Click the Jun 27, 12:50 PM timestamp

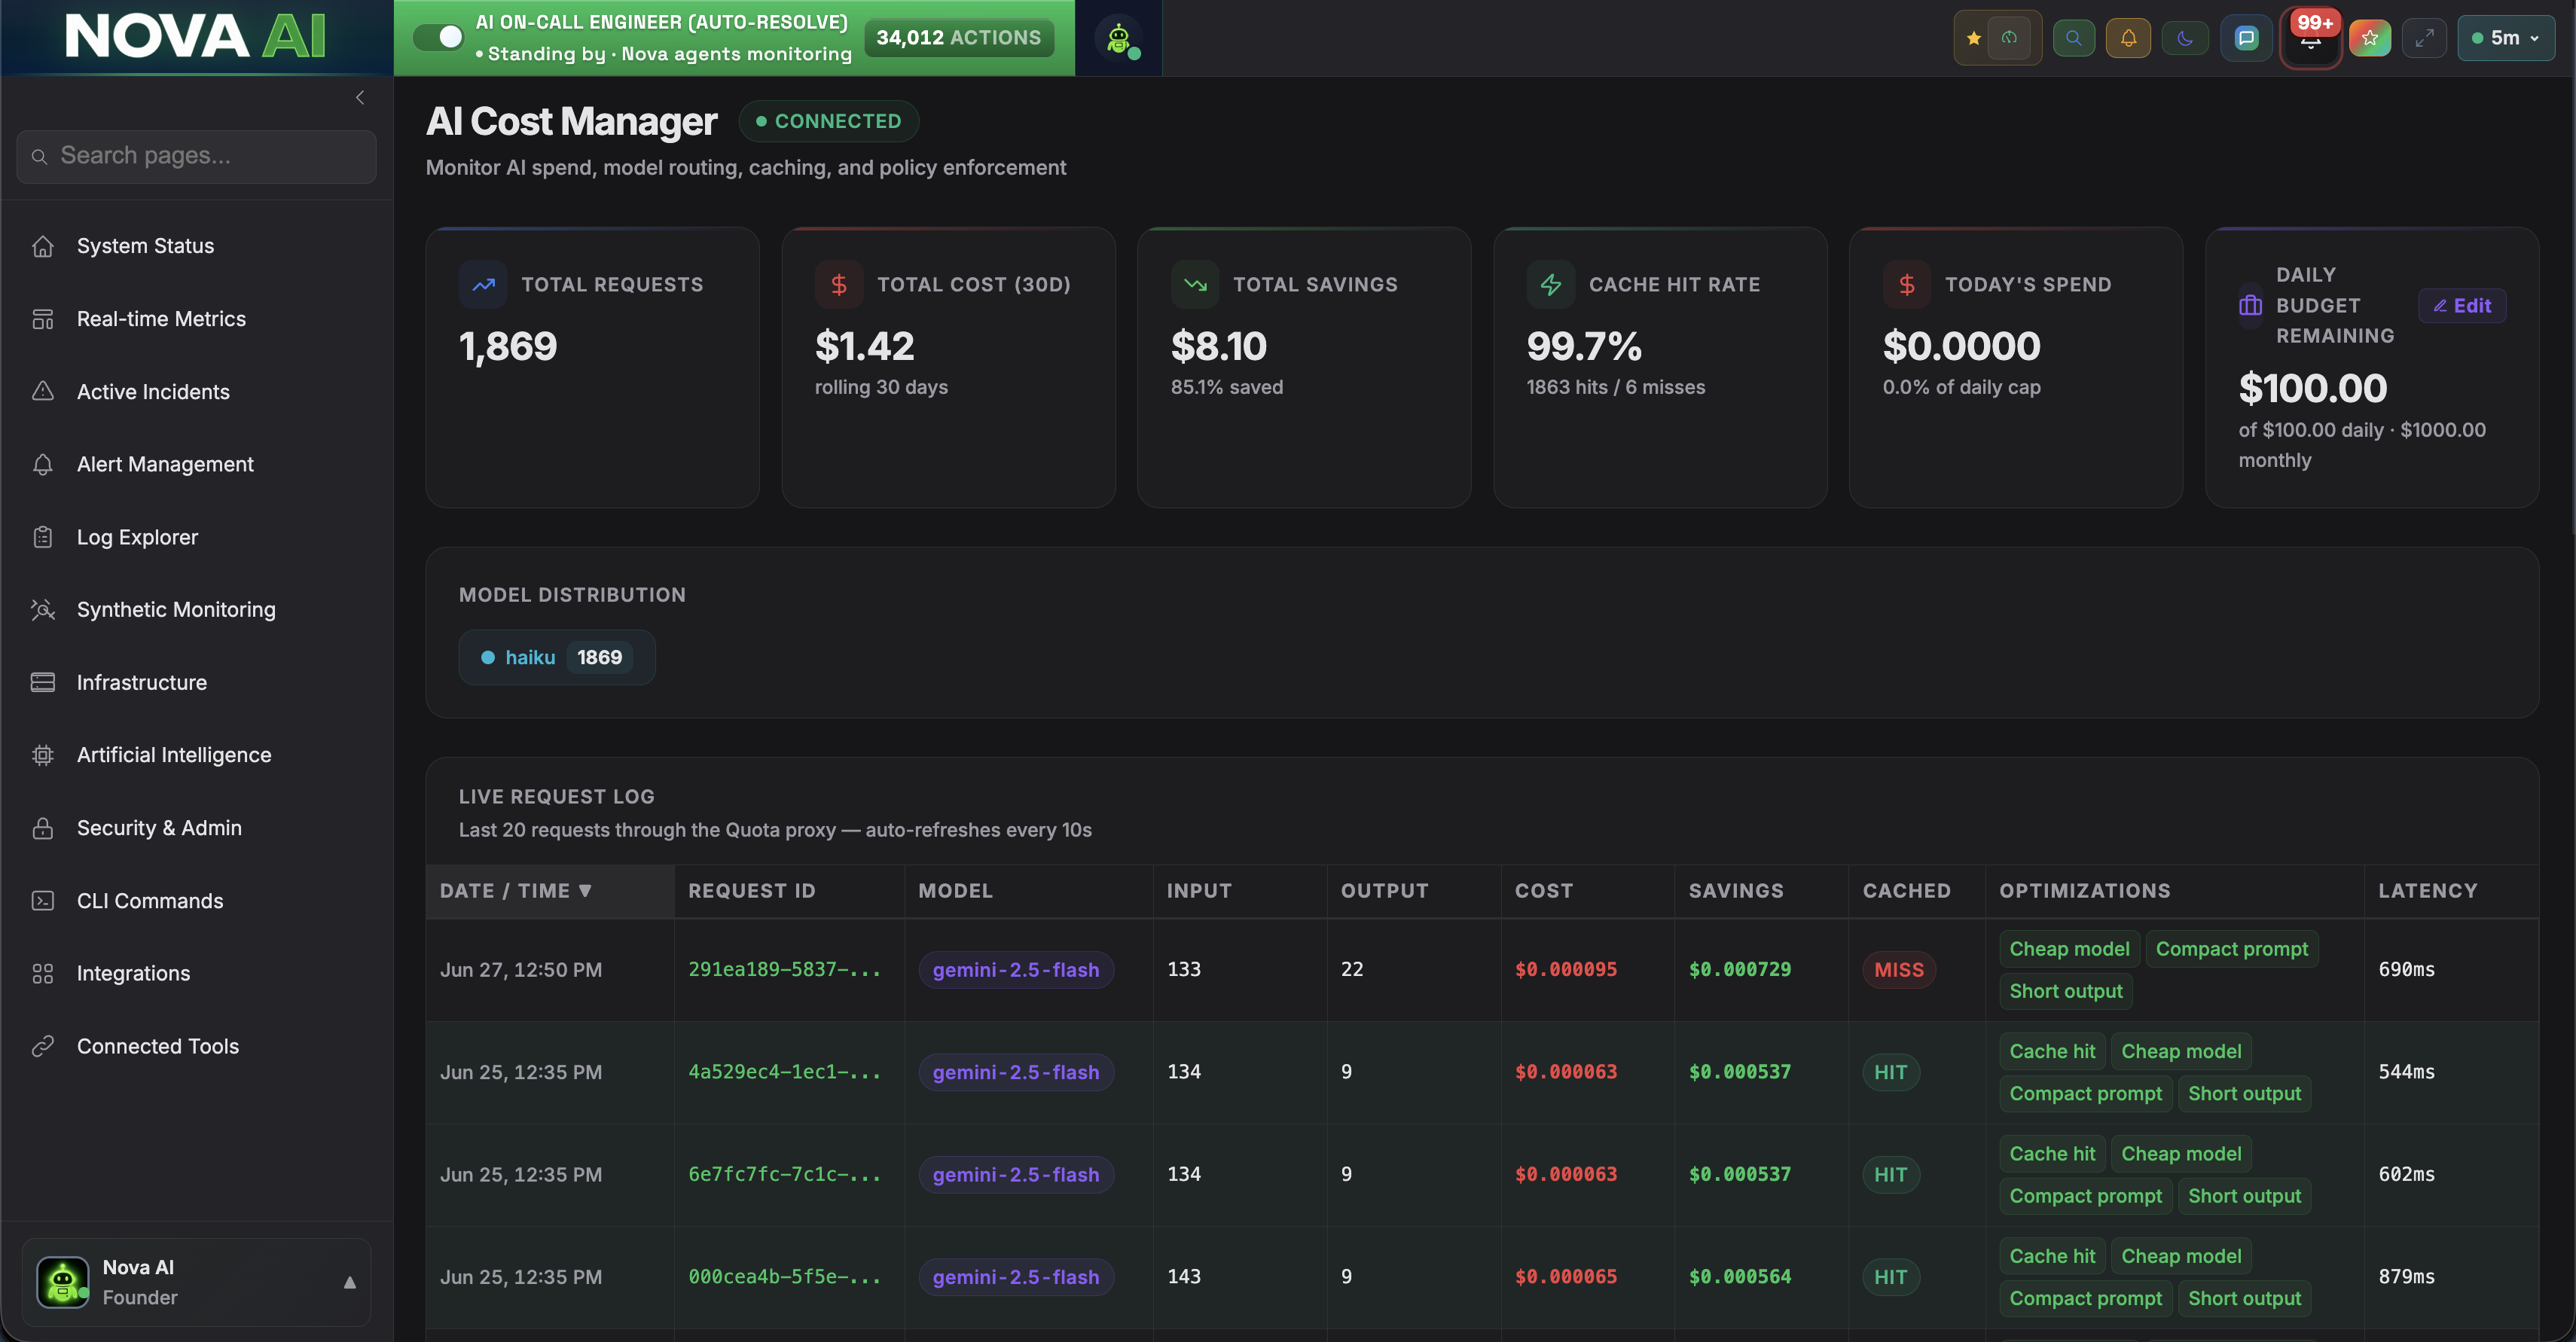tap(521, 970)
